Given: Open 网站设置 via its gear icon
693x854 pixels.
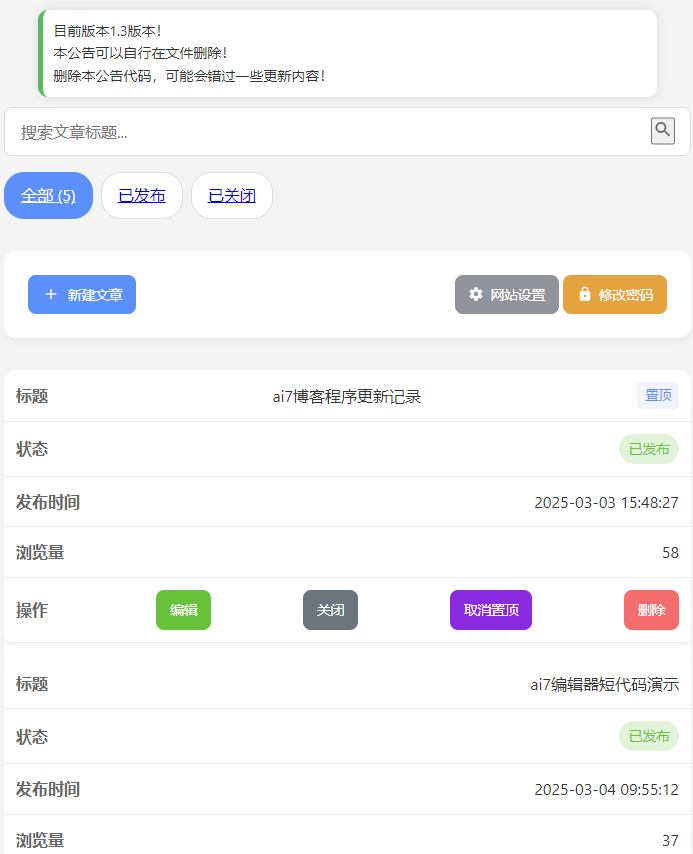Looking at the screenshot, I should coord(475,295).
